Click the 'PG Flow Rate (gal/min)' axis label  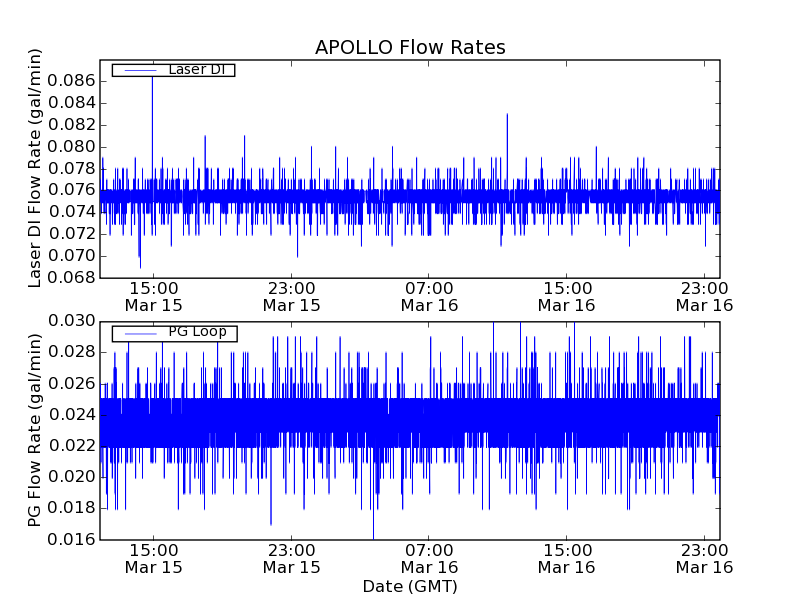(x=34, y=430)
